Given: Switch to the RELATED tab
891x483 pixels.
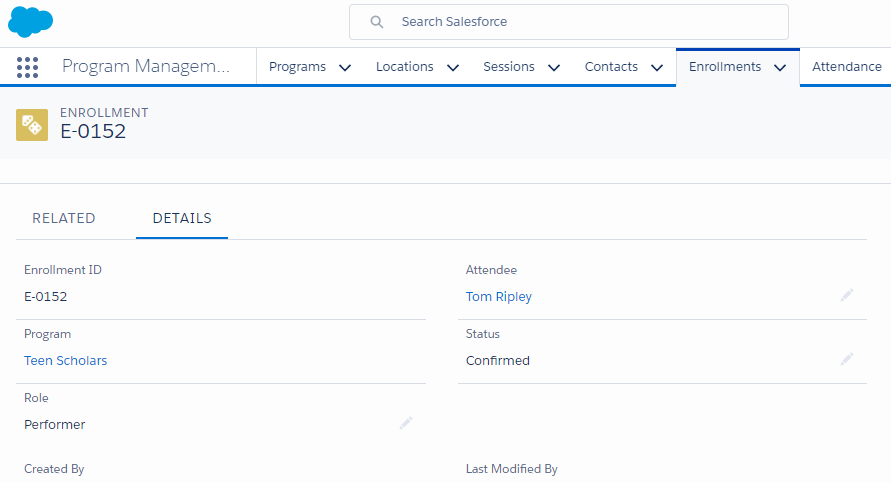Looking at the screenshot, I should (x=64, y=218).
